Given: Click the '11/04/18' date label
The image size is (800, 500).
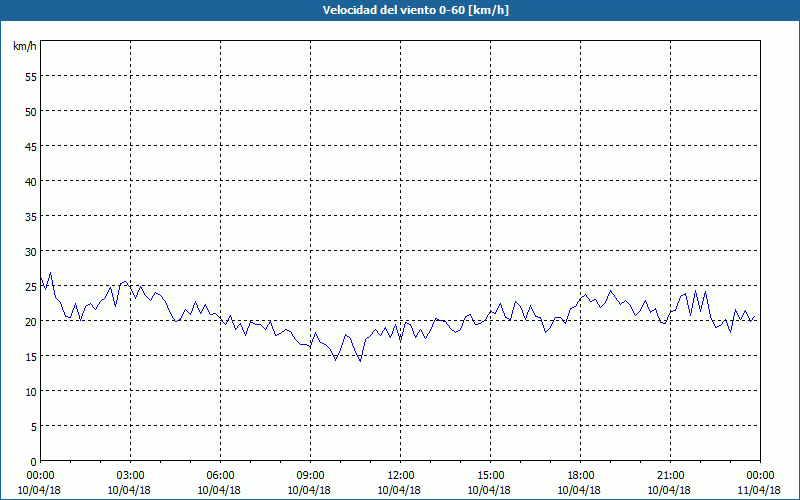Looking at the screenshot, I should [x=759, y=490].
